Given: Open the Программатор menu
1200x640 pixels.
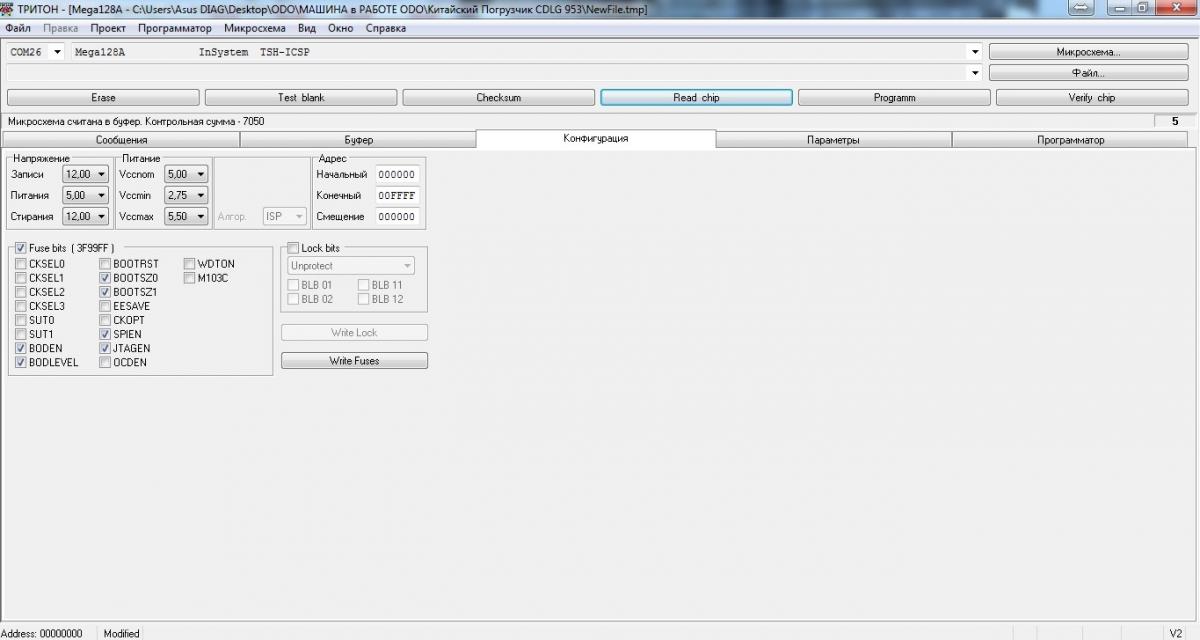Looking at the screenshot, I should coord(175,28).
